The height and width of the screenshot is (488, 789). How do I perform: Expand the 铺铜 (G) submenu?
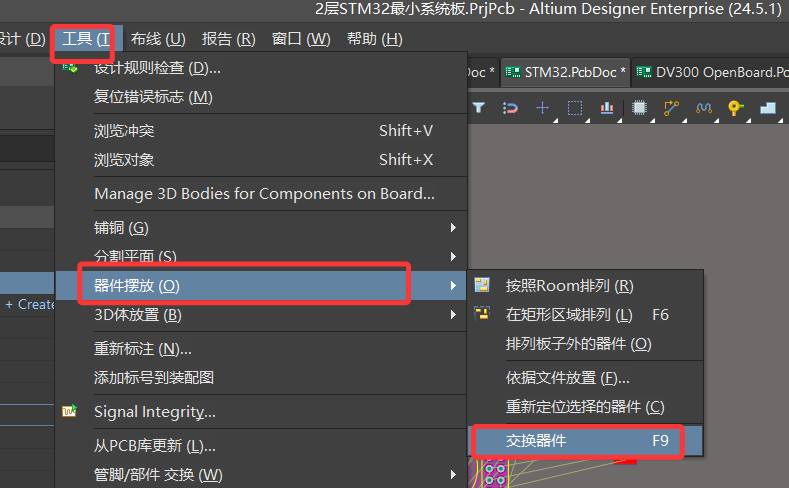pos(261,228)
